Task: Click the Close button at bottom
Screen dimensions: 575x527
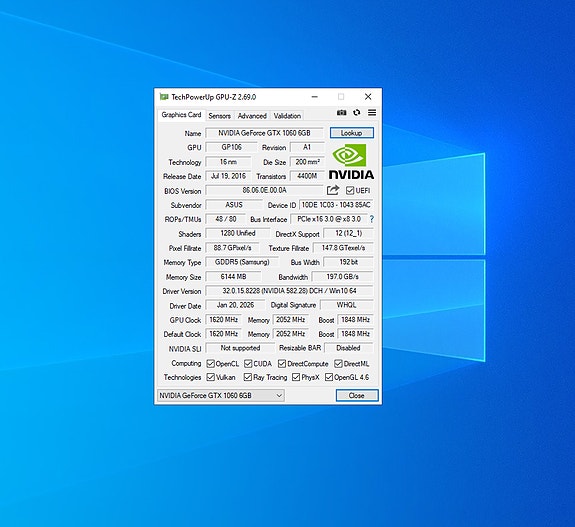Action: [x=357, y=395]
